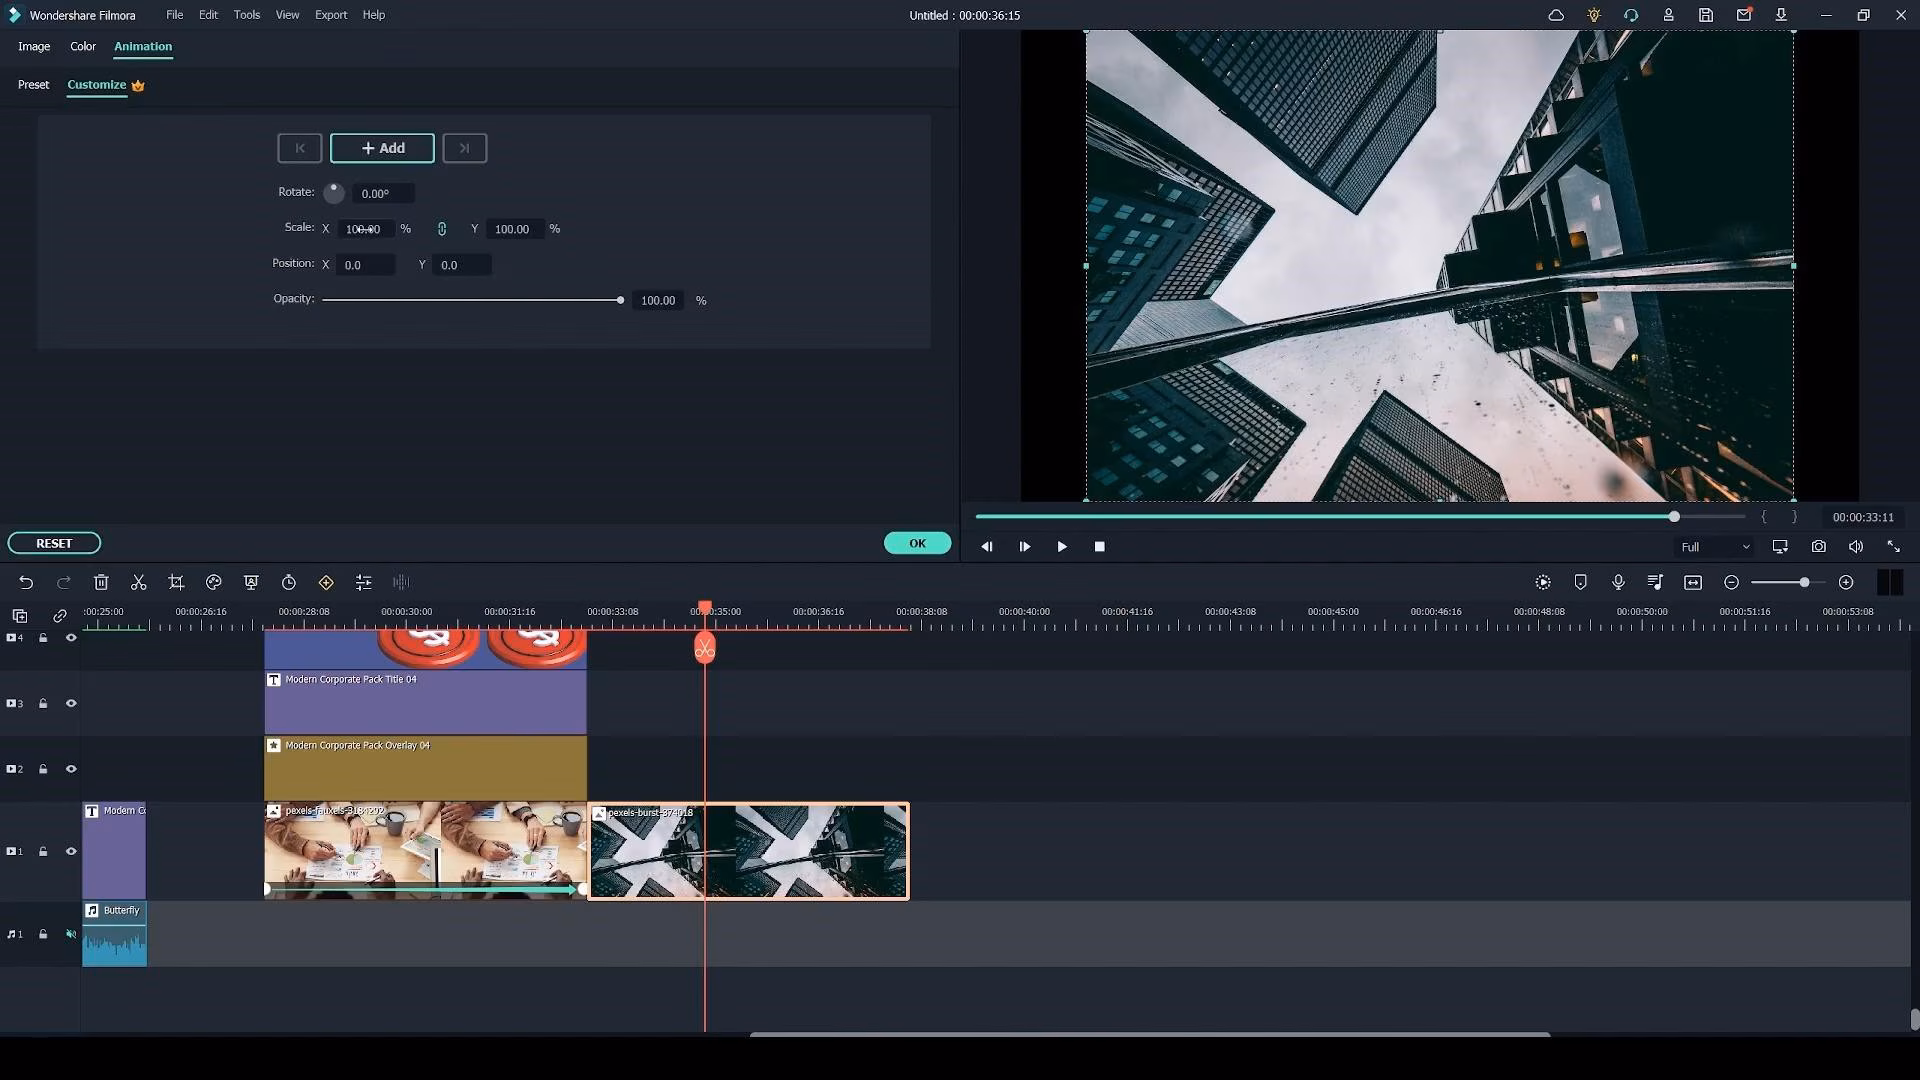The width and height of the screenshot is (1920, 1080).
Task: Click the Split scissors icon in toolbar
Action: pos(139,582)
